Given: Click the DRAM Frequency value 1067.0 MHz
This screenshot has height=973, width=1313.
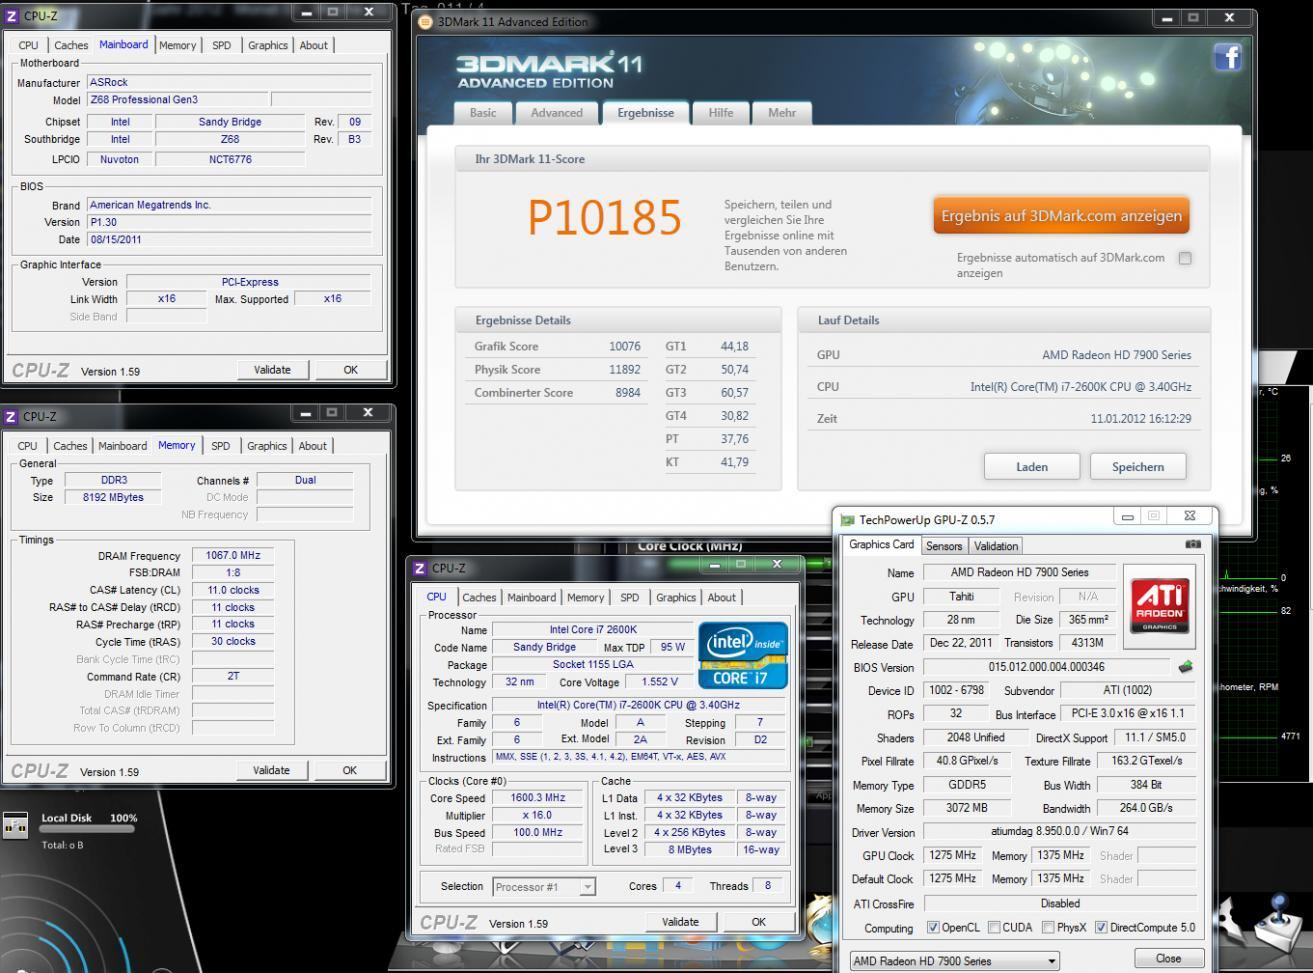Looking at the screenshot, I should click(x=232, y=556).
